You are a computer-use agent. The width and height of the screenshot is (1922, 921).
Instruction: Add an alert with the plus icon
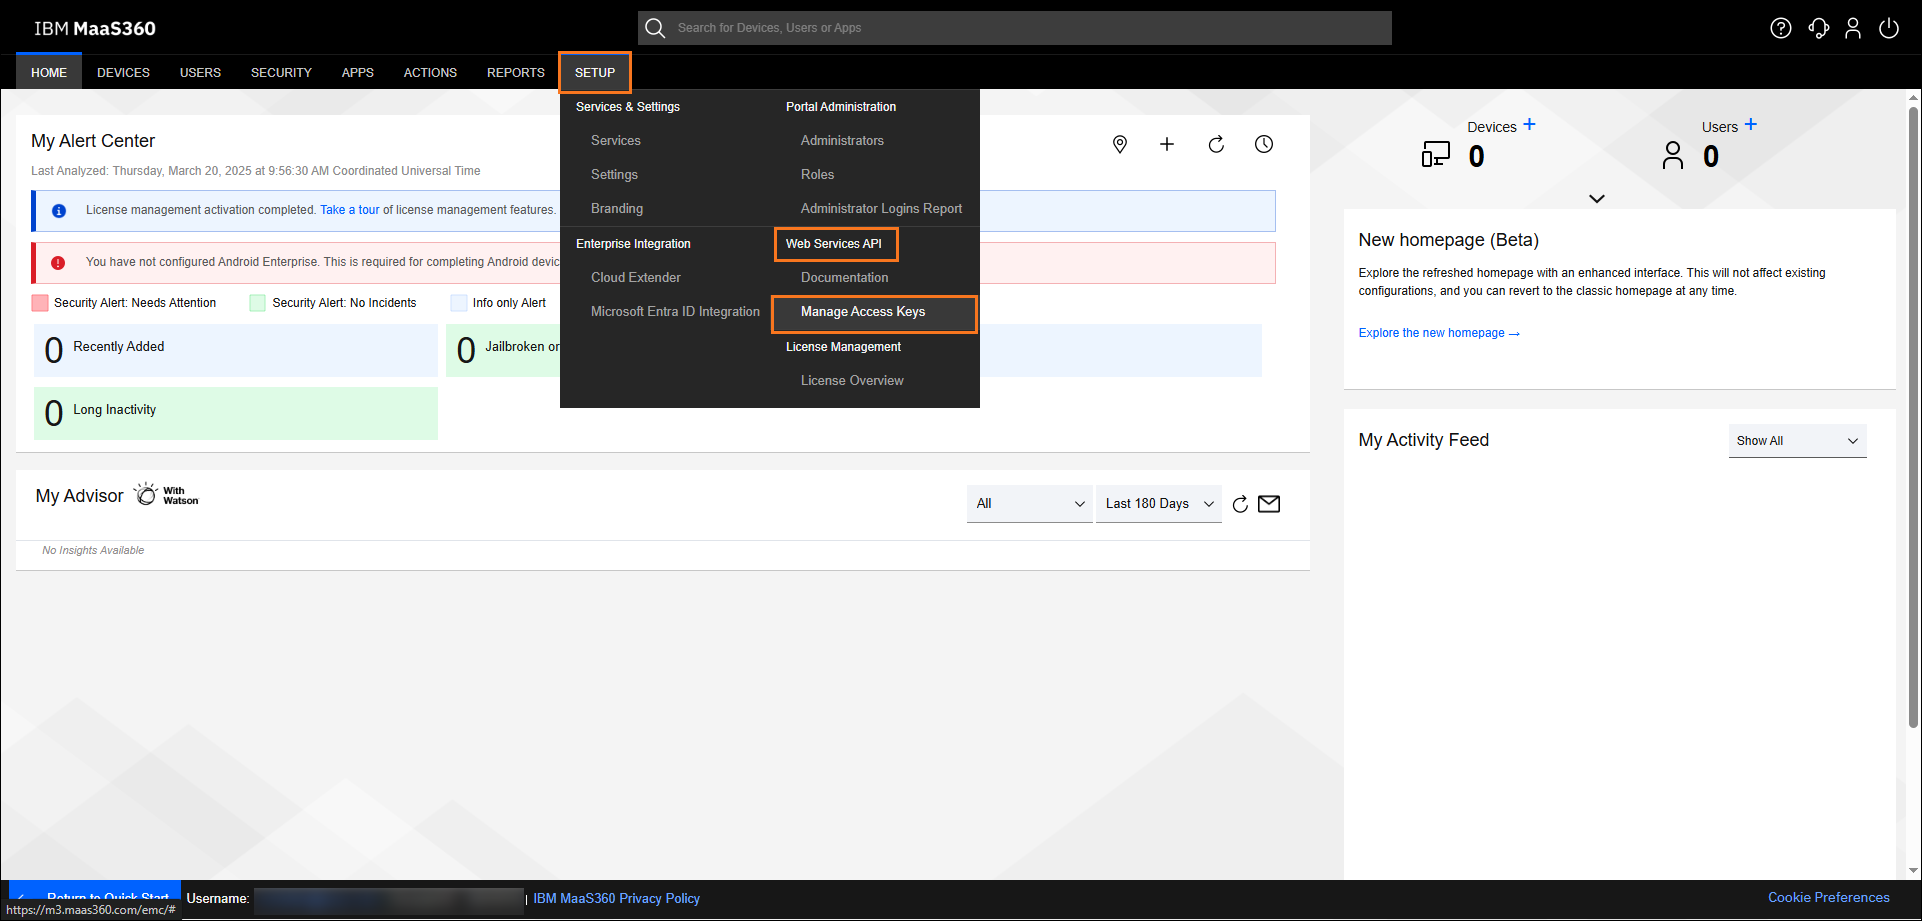[x=1167, y=144]
